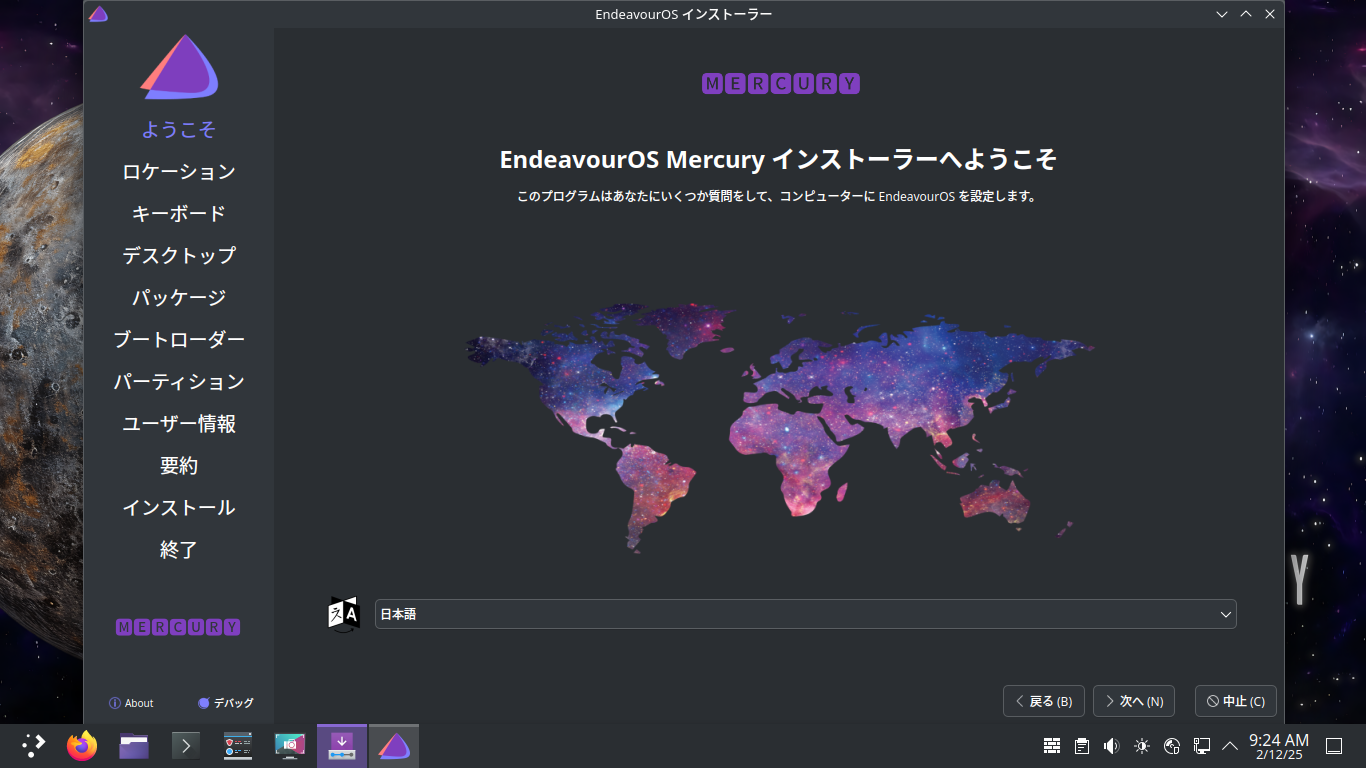The image size is (1366, 768).
Task: Open the 日本語 language dropdown
Action: point(805,614)
